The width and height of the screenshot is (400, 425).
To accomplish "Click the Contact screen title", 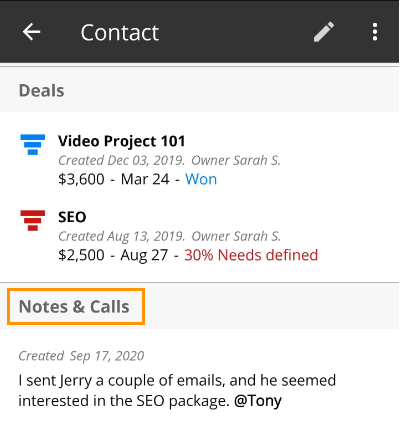I will (120, 32).
